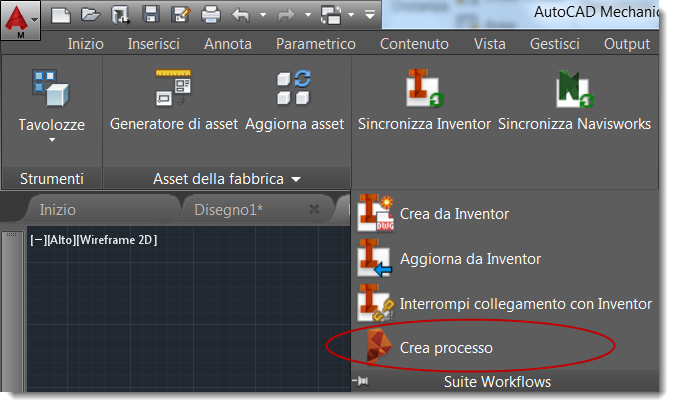Launch Generatore di asset tool

coord(174,101)
